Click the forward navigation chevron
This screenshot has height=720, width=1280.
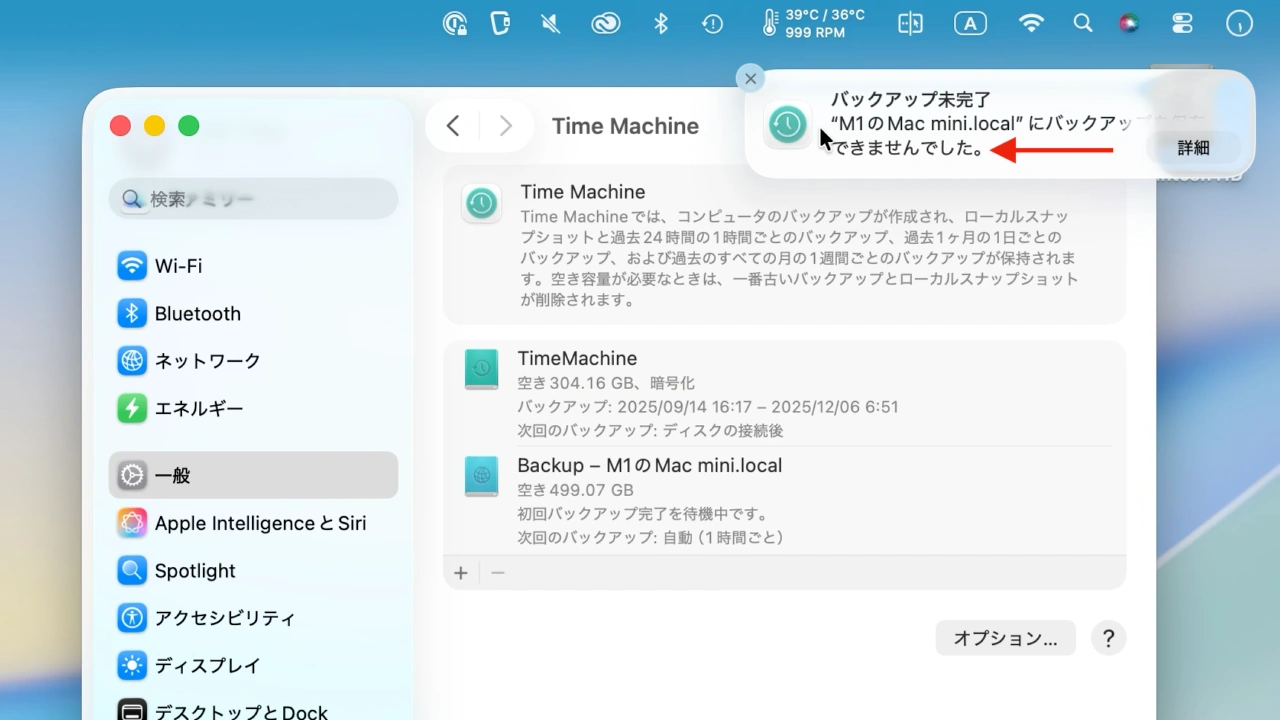tap(505, 125)
